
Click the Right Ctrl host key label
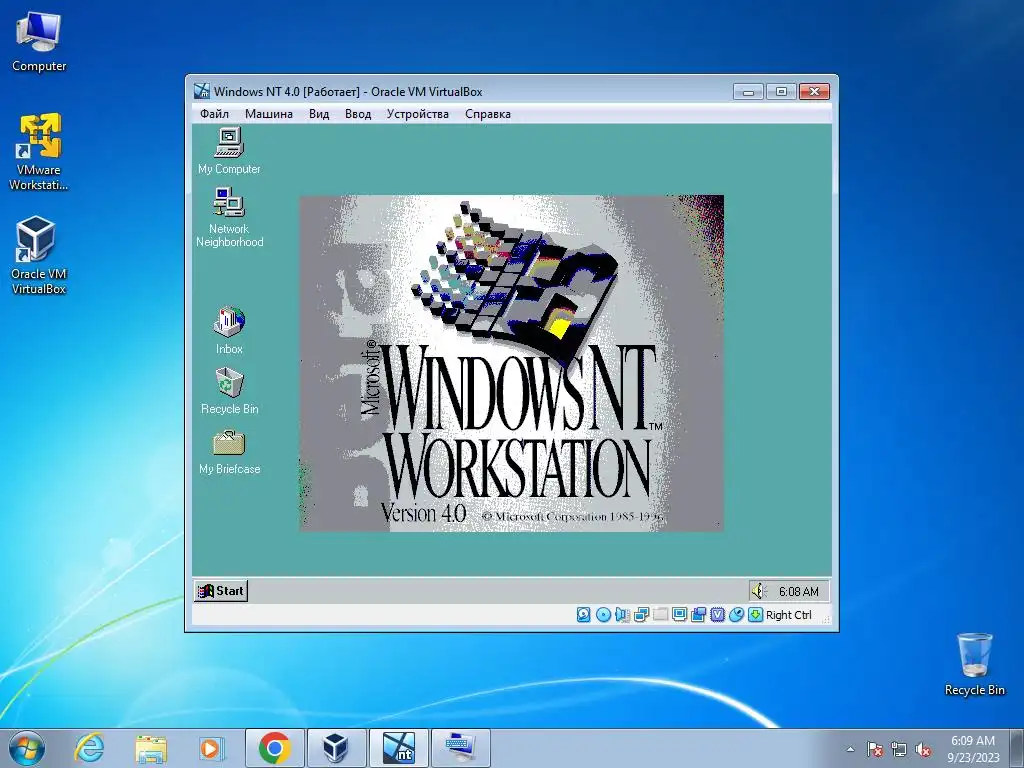788,615
